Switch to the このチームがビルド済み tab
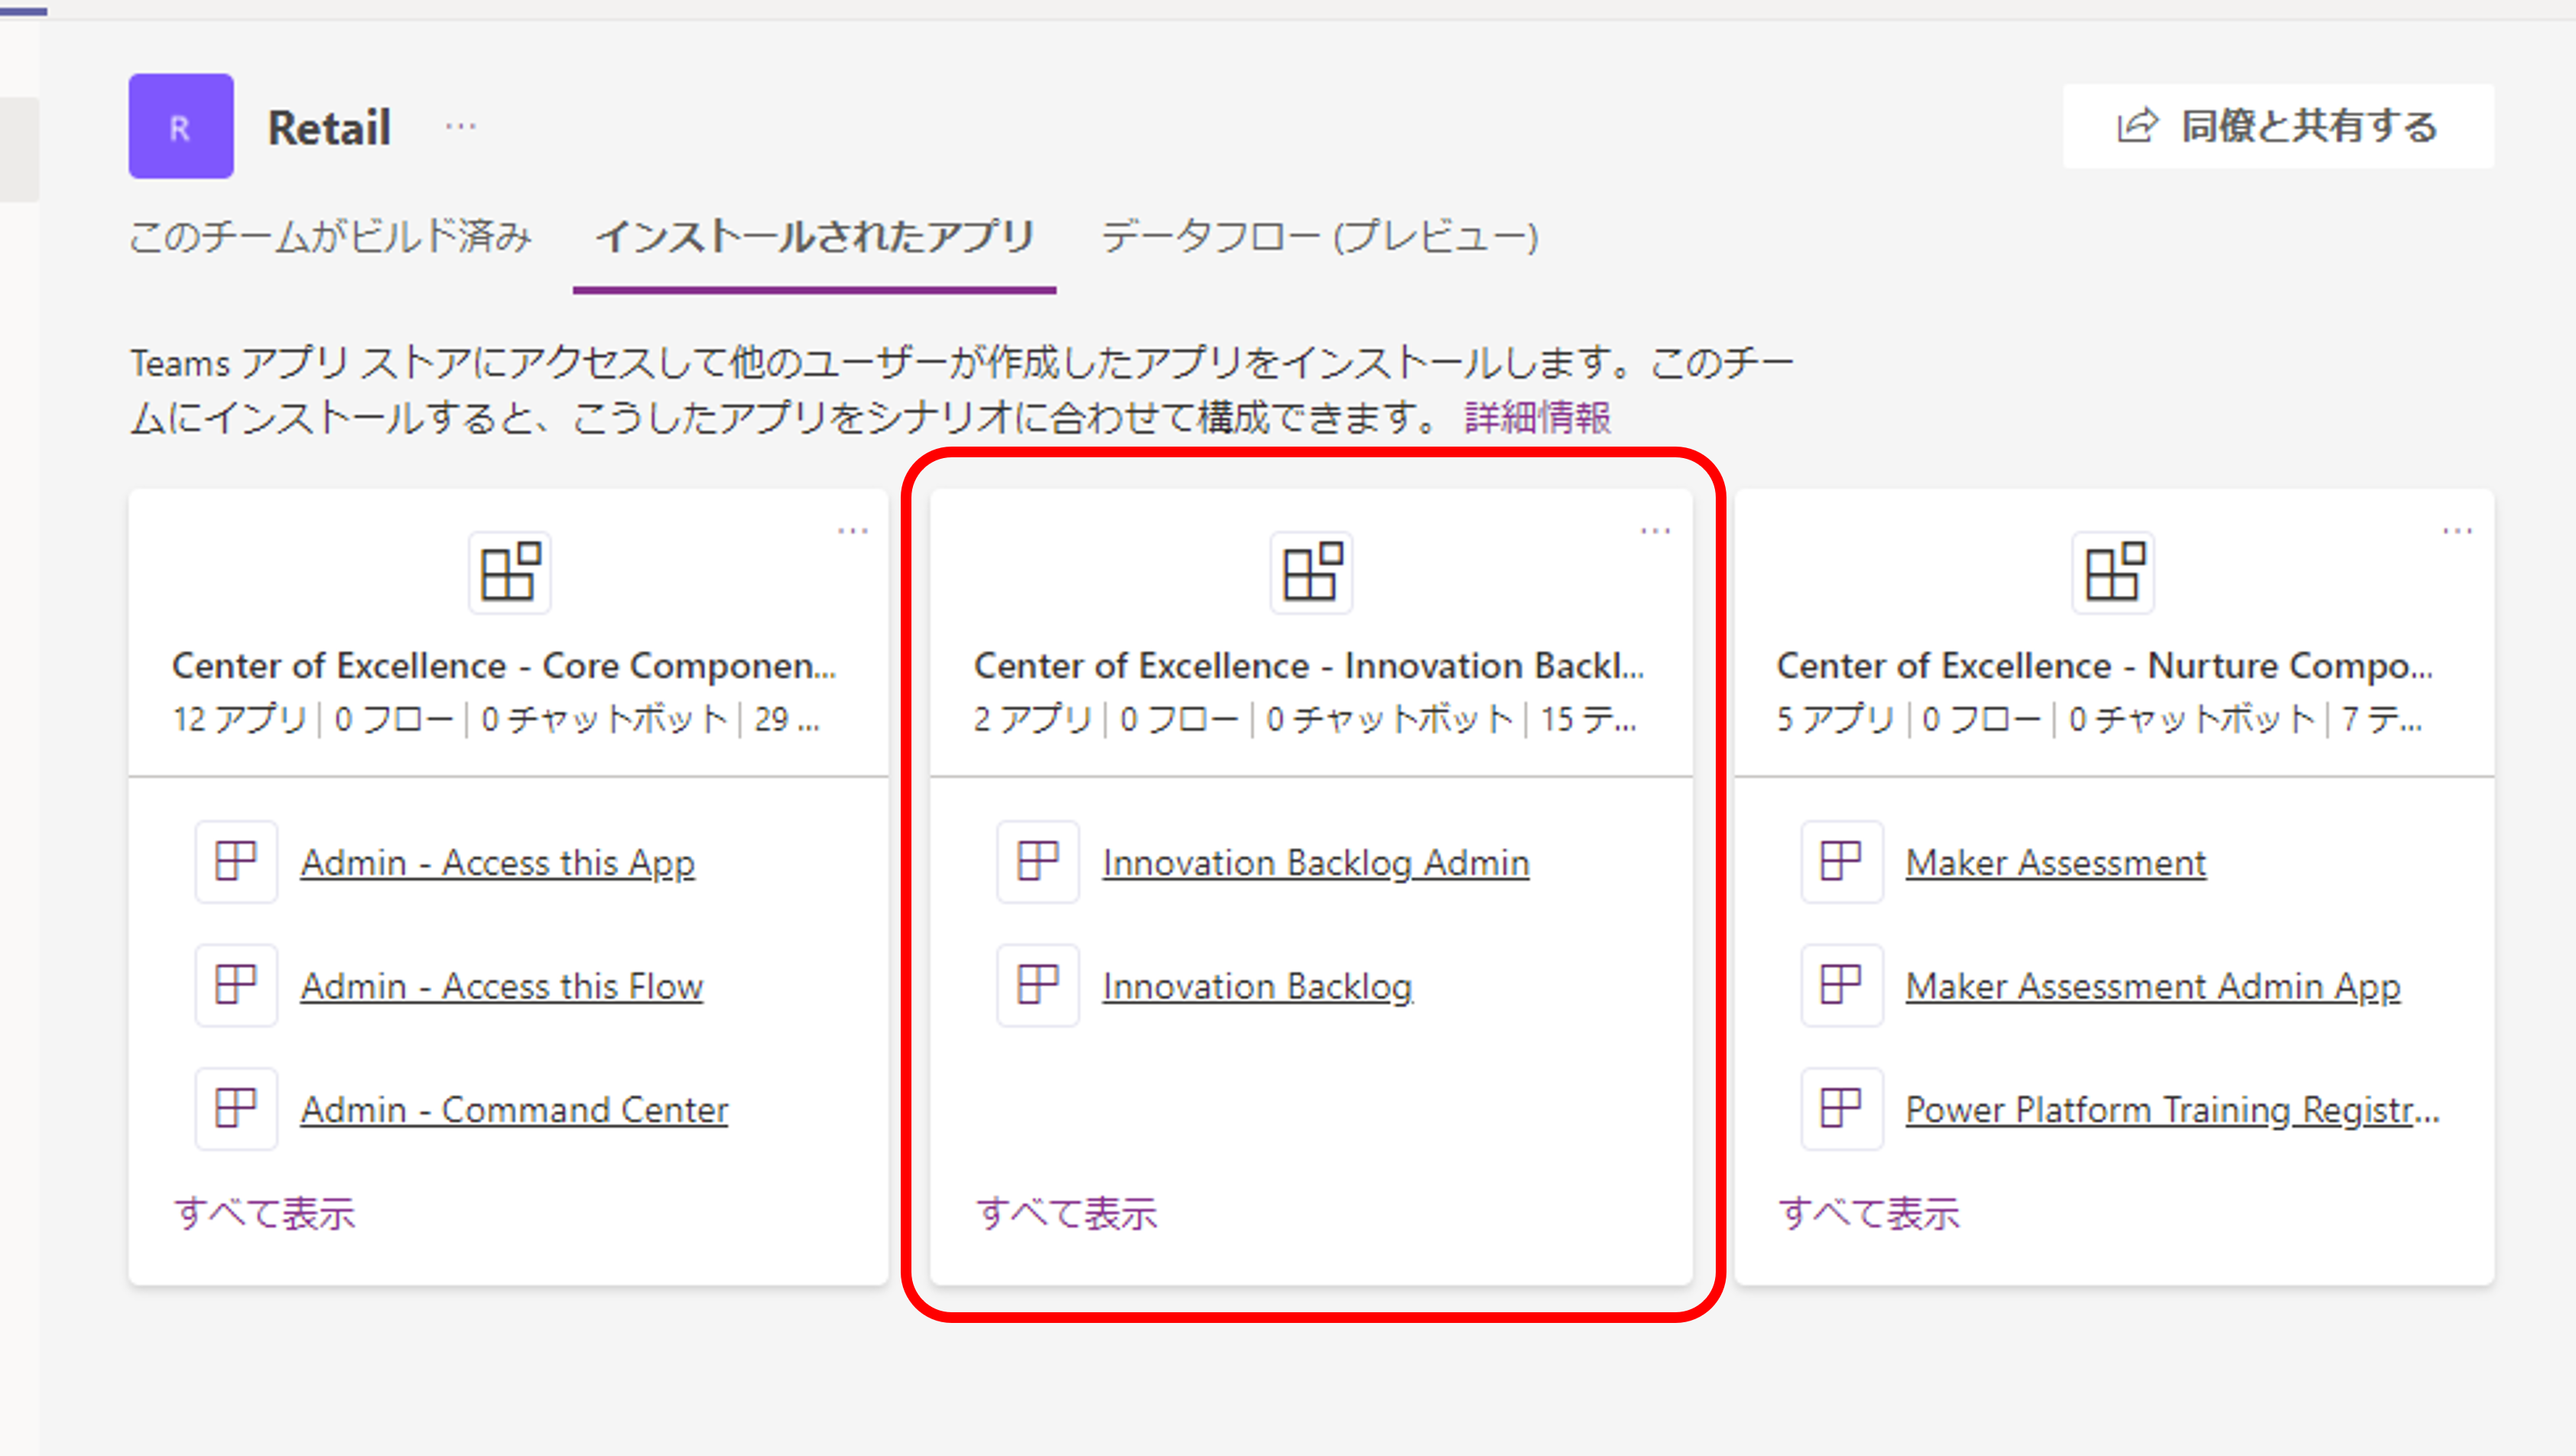Viewport: 2576px width, 1456px height. [330, 238]
